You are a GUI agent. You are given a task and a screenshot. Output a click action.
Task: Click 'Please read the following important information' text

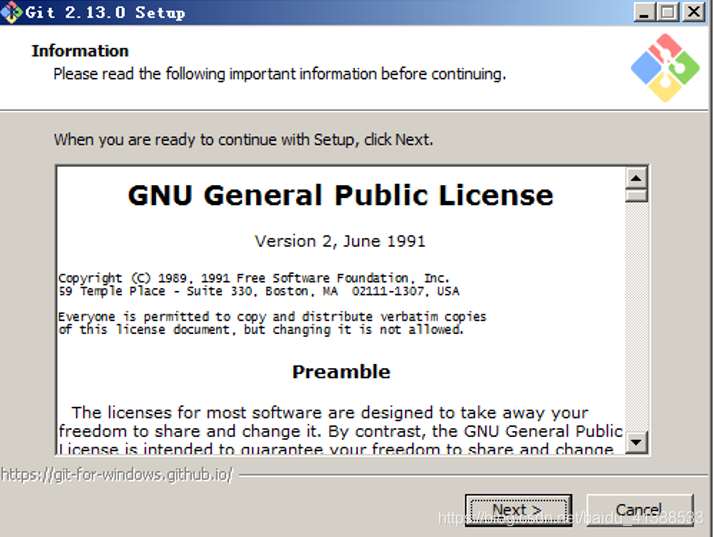(280, 74)
